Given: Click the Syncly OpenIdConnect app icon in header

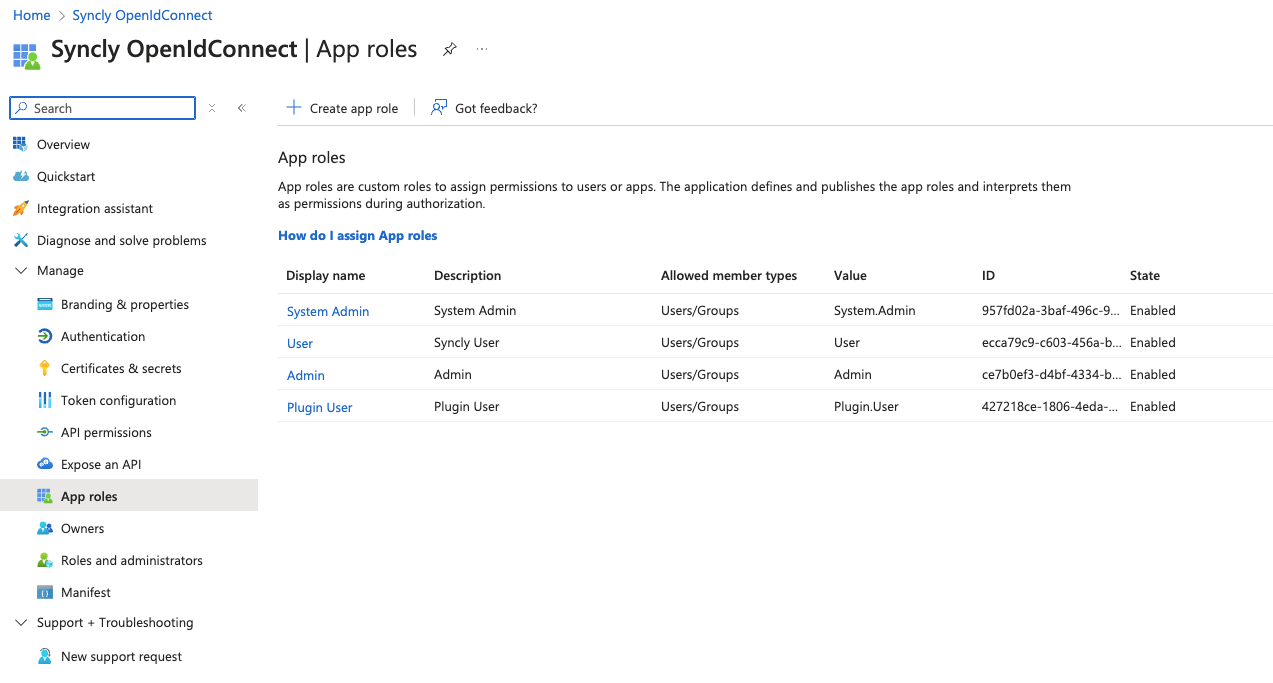Looking at the screenshot, I should tap(26, 55).
